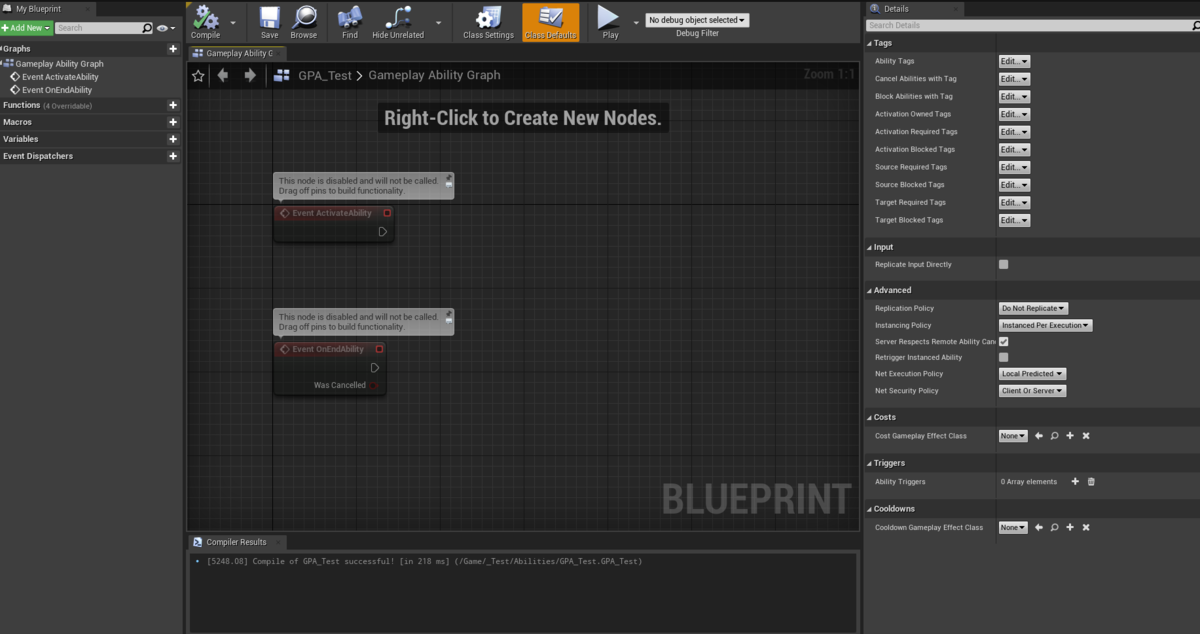Save the blueprint asset
The image size is (1200, 634).
269,22
